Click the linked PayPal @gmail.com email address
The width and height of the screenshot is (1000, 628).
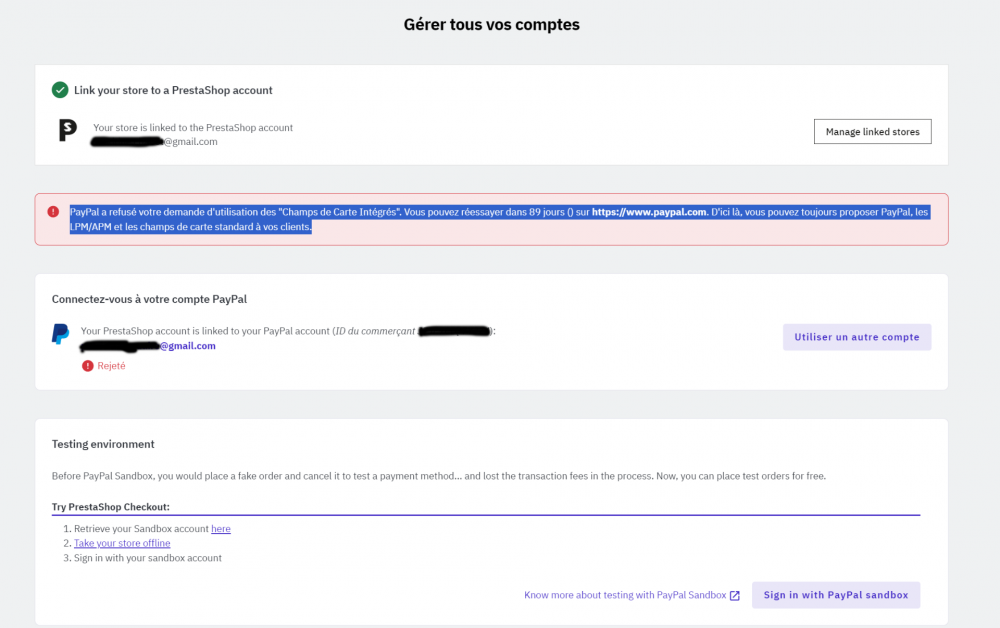pyautogui.click(x=188, y=346)
